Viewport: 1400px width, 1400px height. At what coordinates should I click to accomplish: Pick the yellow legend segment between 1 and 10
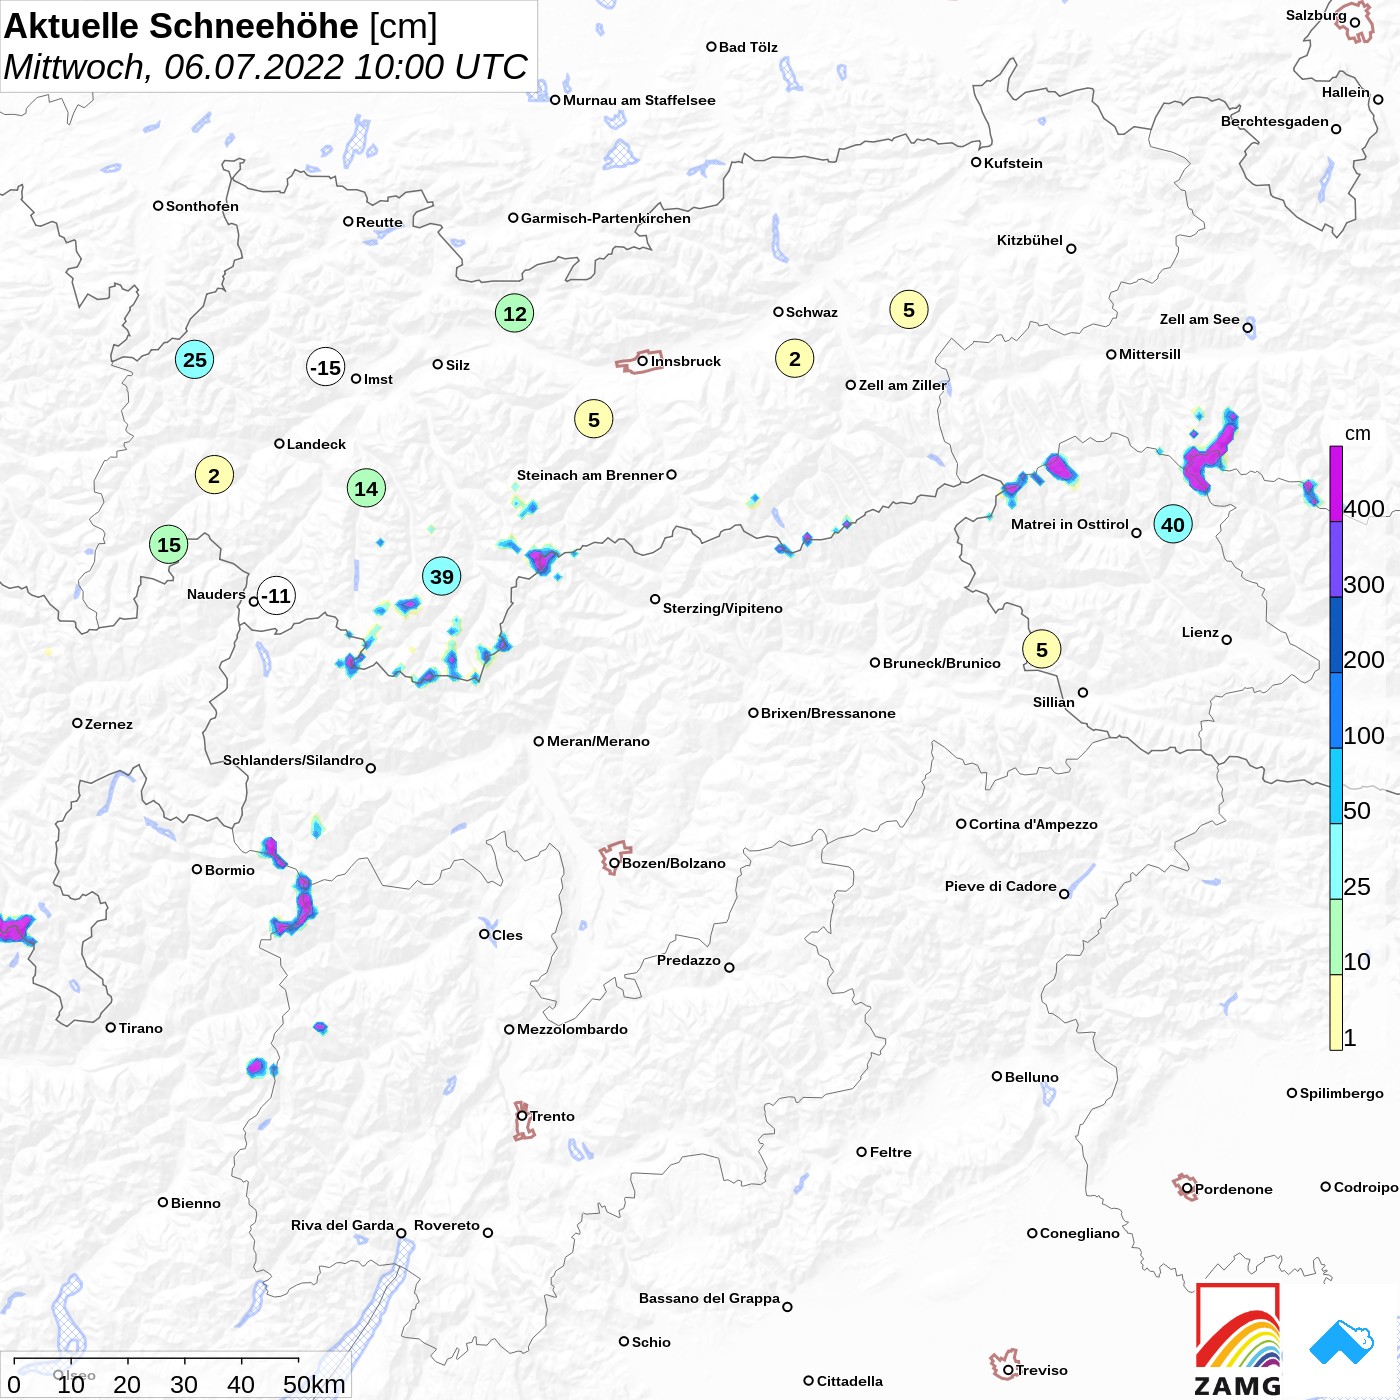1336,1012
